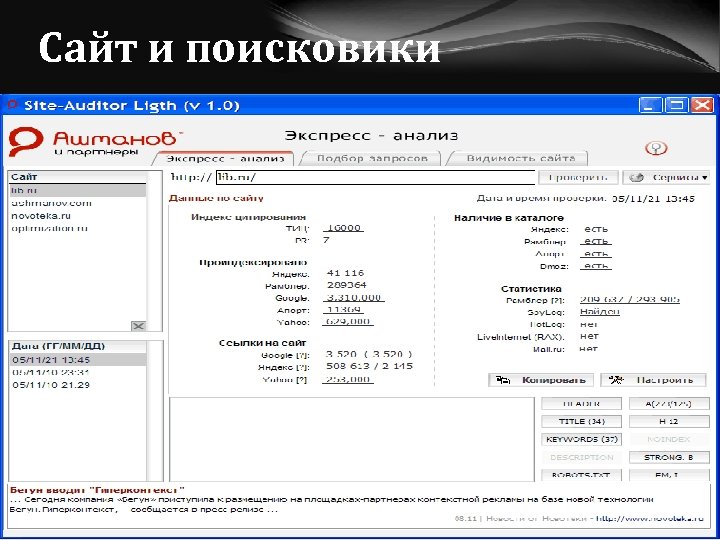Click the Проверить button
Viewport: 720px width, 540px height.
tap(578, 177)
